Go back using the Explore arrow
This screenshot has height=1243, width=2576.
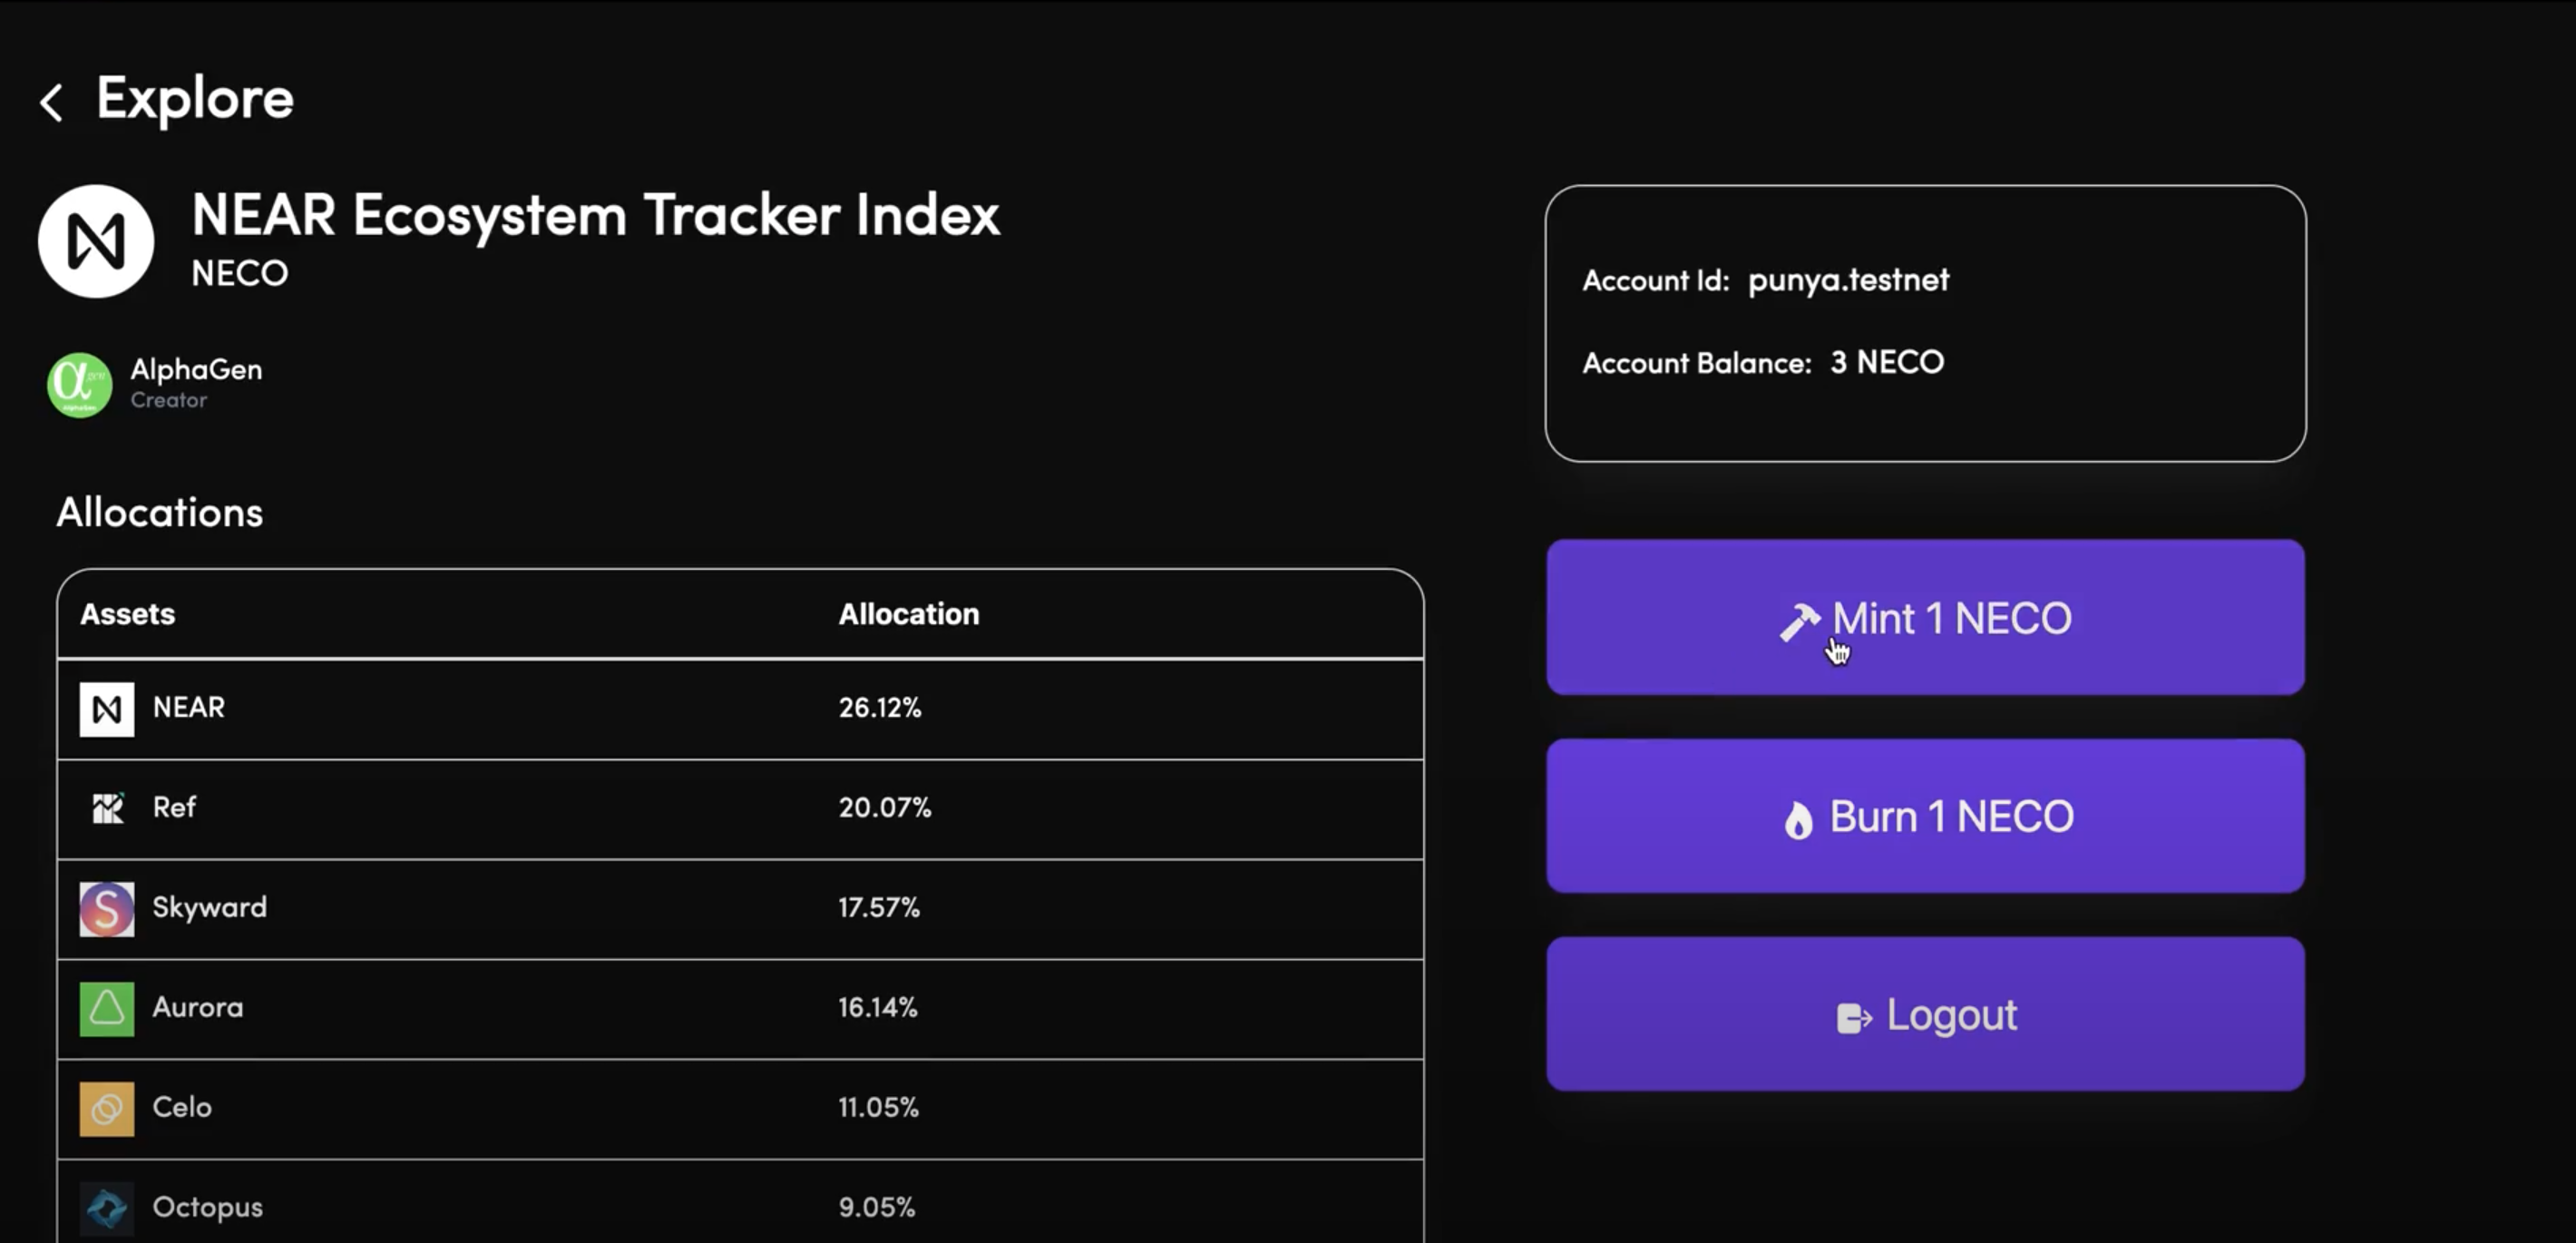[x=51, y=102]
